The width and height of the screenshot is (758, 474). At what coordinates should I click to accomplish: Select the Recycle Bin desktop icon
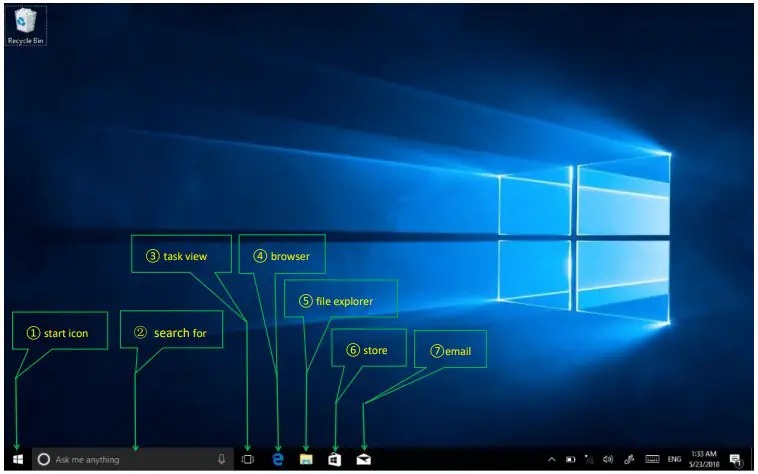(x=26, y=27)
